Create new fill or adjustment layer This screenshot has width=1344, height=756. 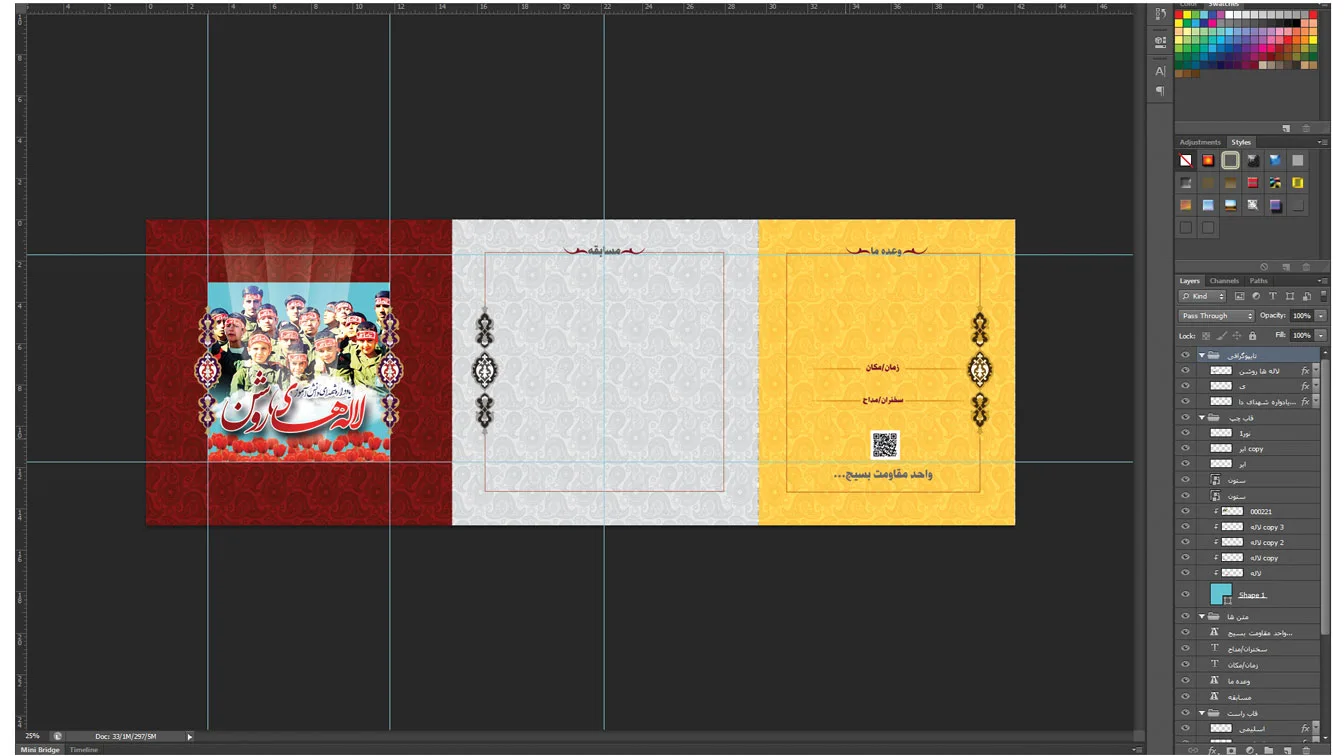(x=1250, y=750)
